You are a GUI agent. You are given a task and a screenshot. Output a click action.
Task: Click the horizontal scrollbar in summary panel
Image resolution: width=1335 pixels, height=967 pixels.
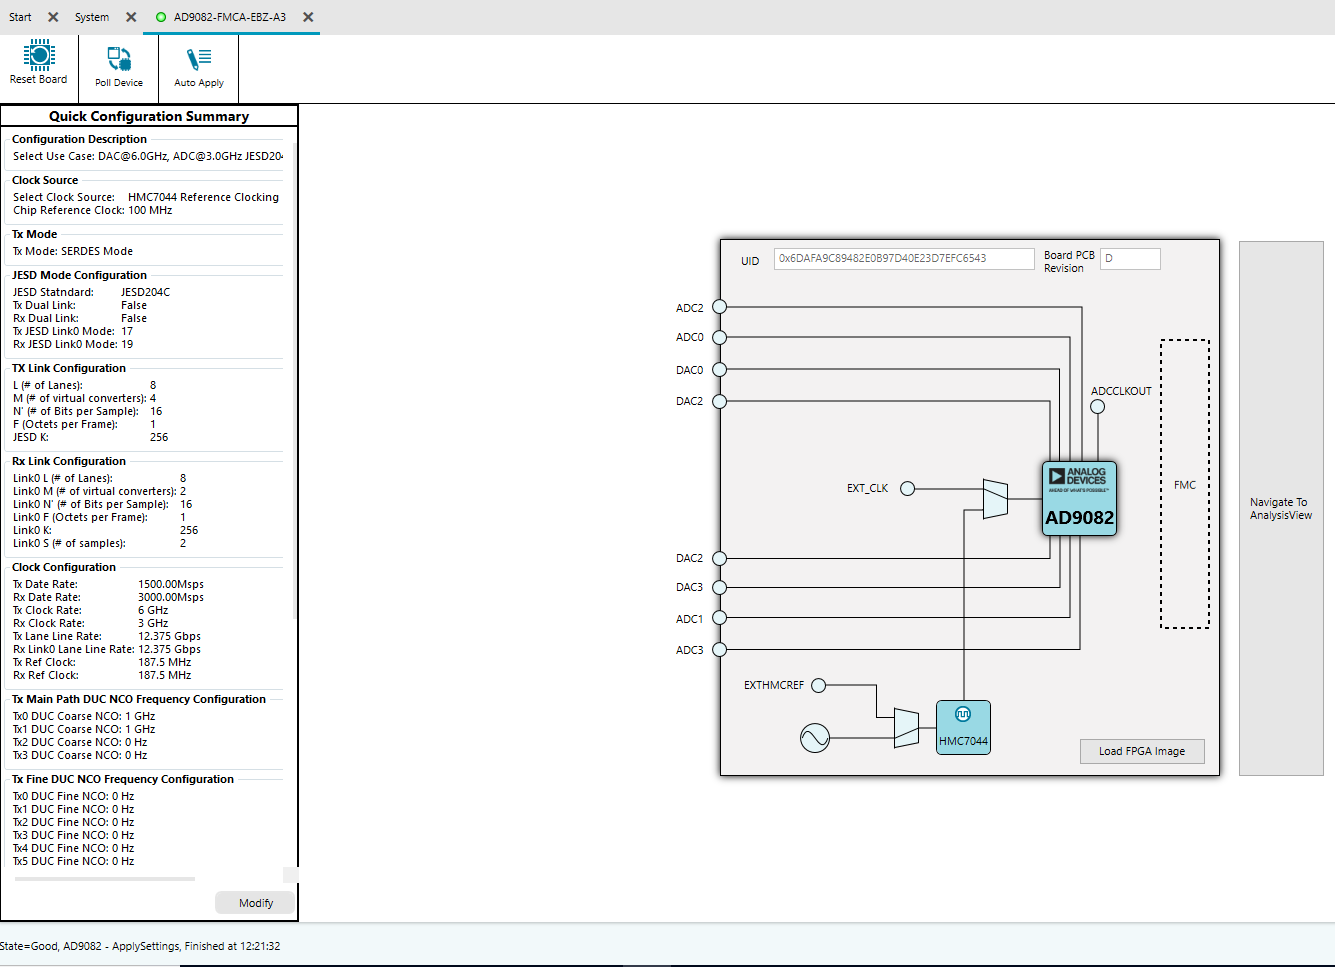point(105,879)
